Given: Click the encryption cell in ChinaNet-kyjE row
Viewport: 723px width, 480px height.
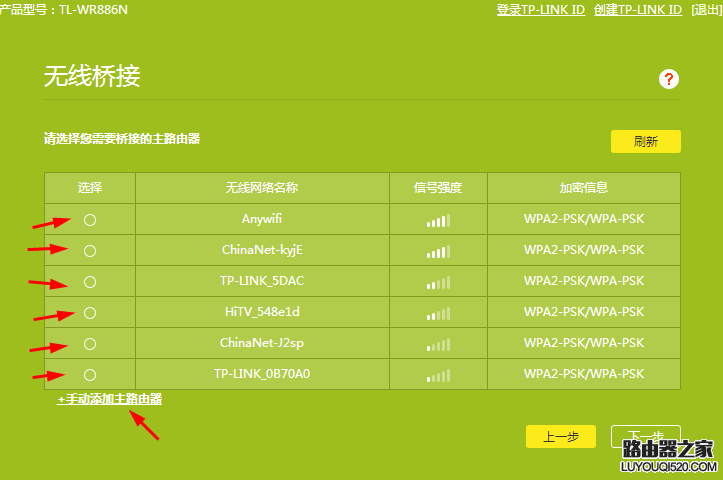Looking at the screenshot, I should pyautogui.click(x=584, y=250).
